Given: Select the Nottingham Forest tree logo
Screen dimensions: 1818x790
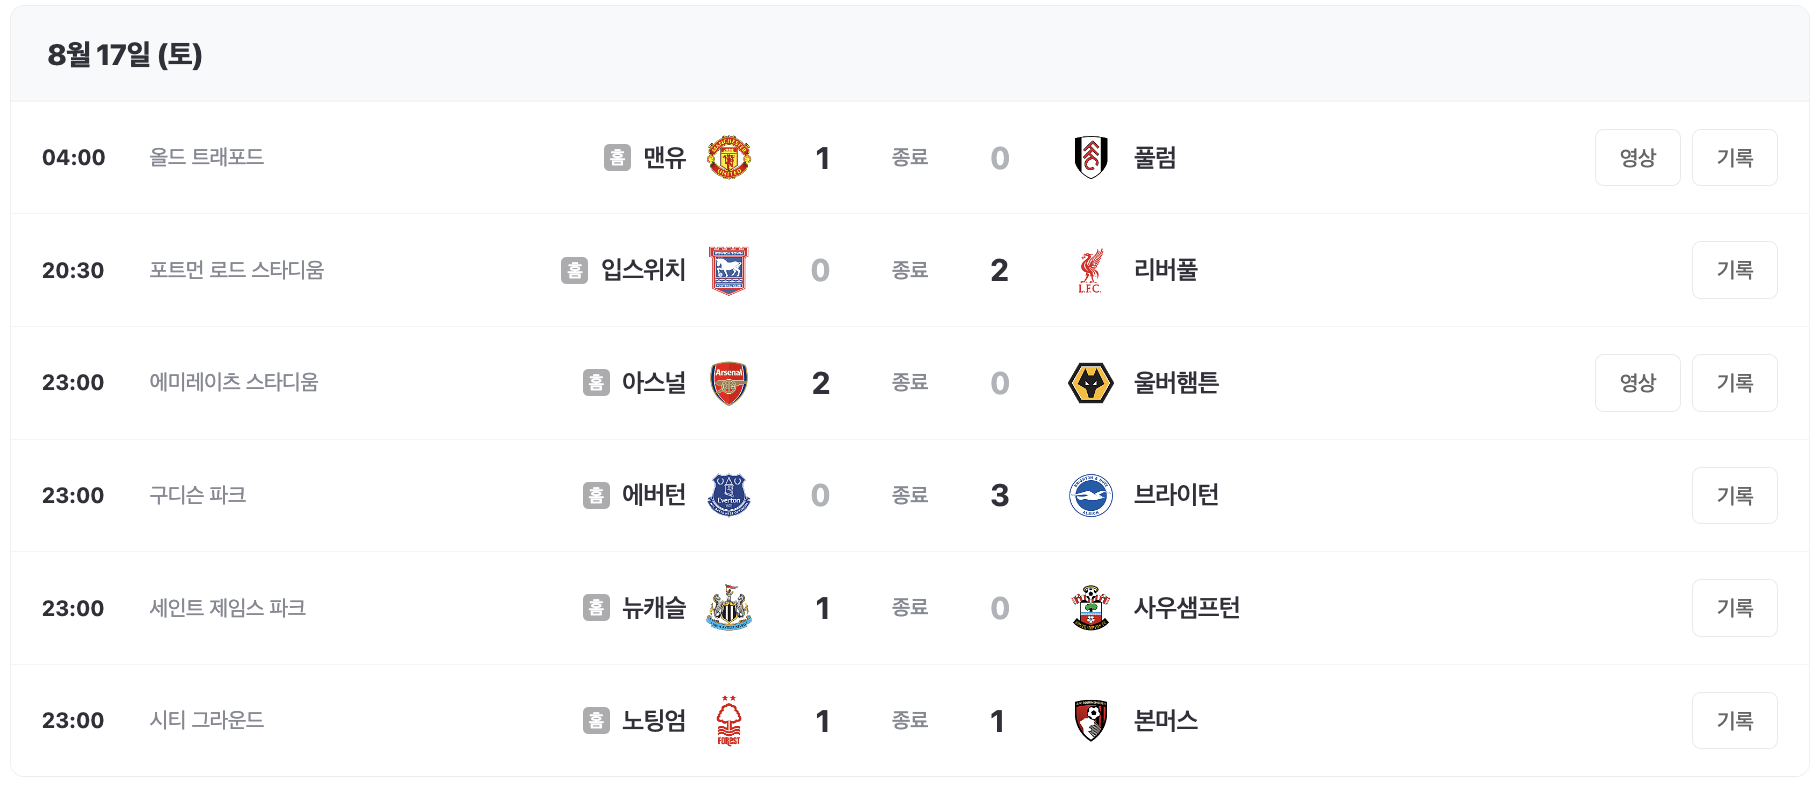Looking at the screenshot, I should [731, 720].
